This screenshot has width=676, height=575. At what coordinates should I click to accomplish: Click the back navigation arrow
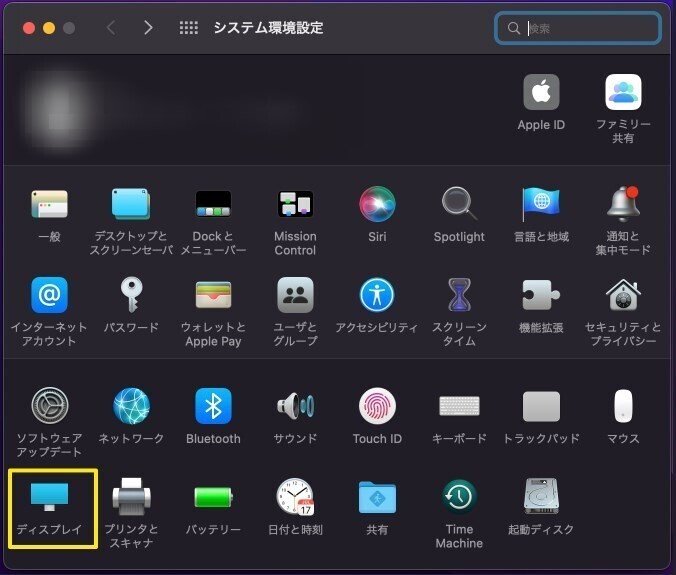pyautogui.click(x=111, y=28)
